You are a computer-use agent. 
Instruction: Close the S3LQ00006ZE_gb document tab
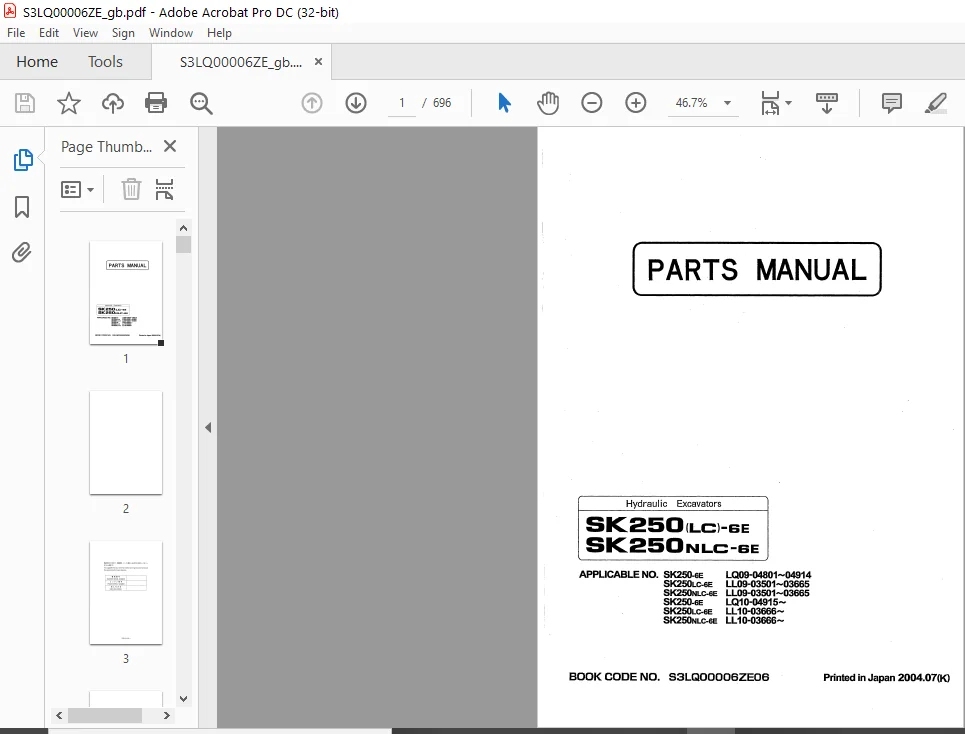click(x=318, y=62)
